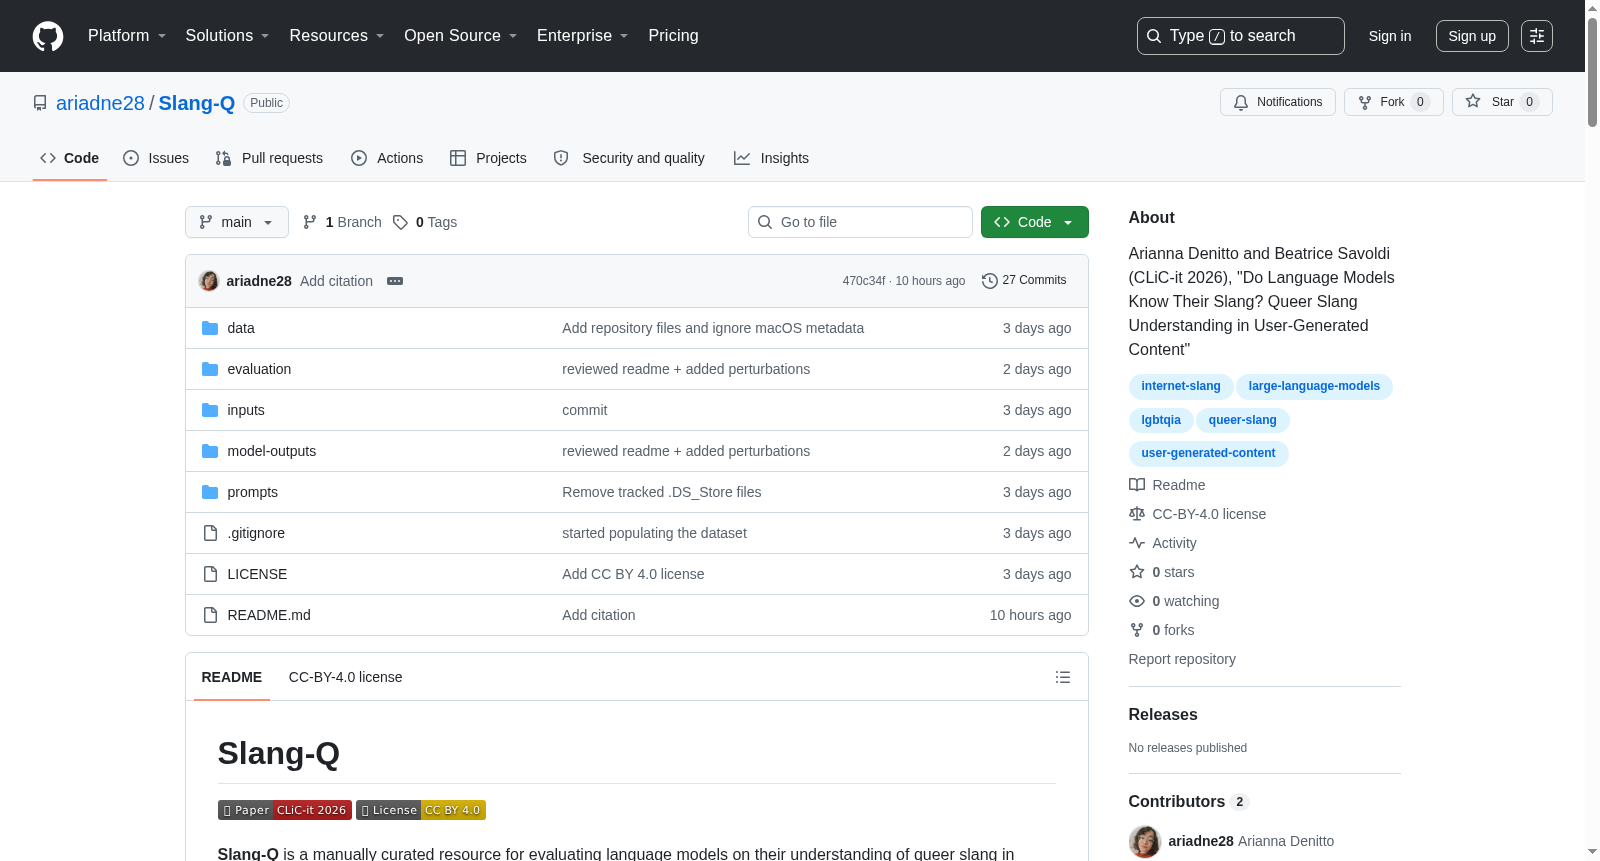Image resolution: width=1600 pixels, height=861 pixels.
Task: Click the fork icon beside 0 forks
Action: point(1137,630)
